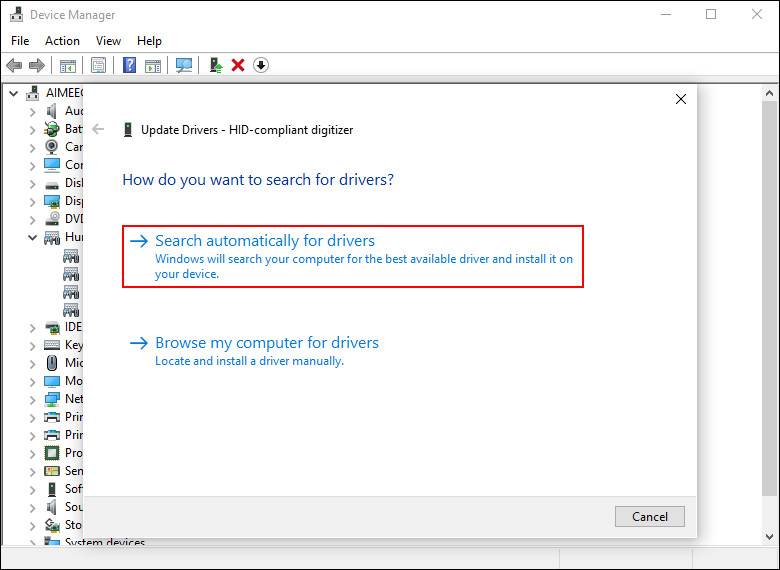Collapse the AIMEE computer root node
The image size is (780, 570).
pyautogui.click(x=13, y=93)
